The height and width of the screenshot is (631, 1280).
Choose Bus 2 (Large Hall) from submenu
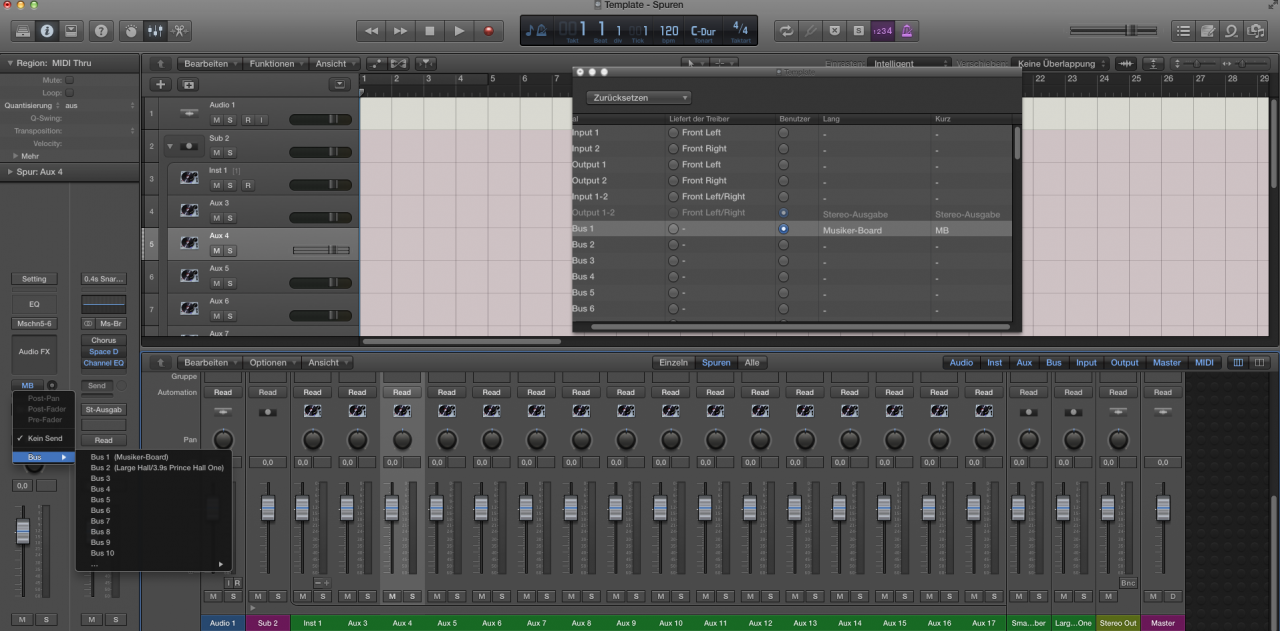[x=157, y=468]
